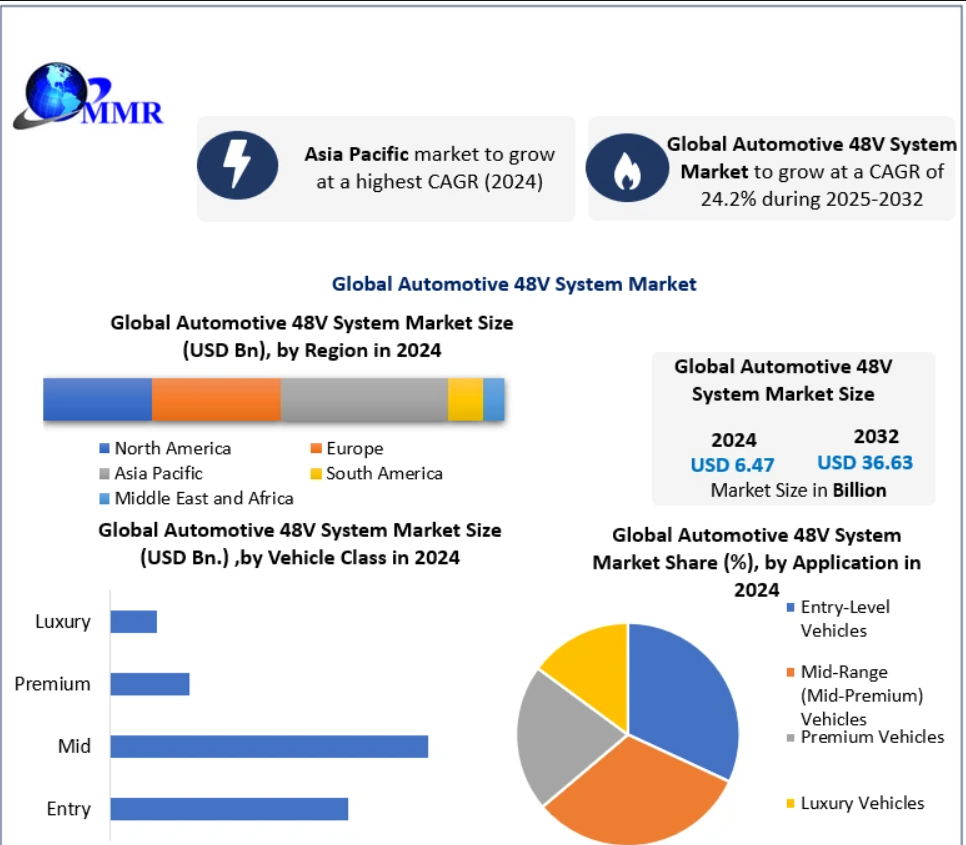Click the orange pie chart slice
Image resolution: width=966 pixels, height=845 pixels.
click(x=630, y=790)
